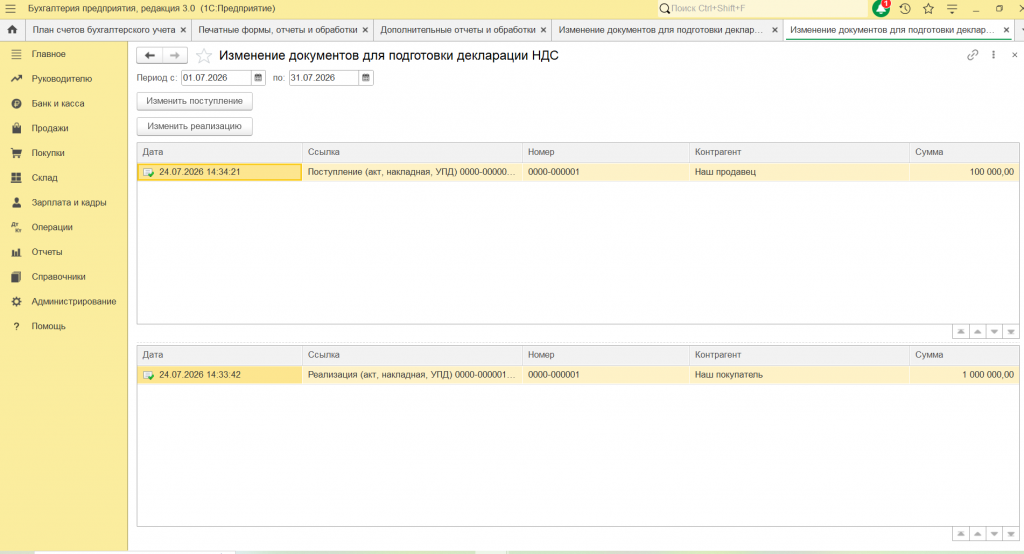
Task: Open Банк и касса section label
Action: [x=57, y=104]
